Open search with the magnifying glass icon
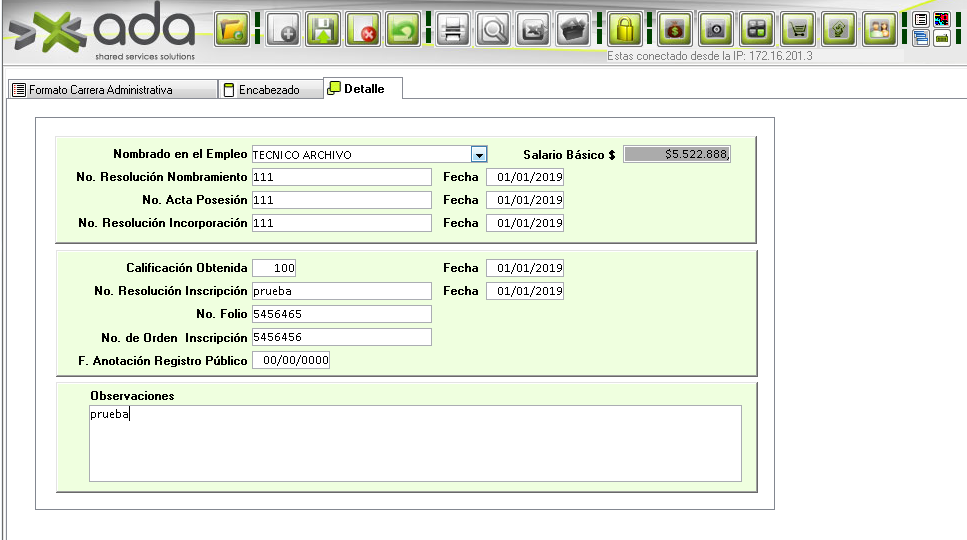Image resolution: width=967 pixels, height=540 pixels. (493, 29)
